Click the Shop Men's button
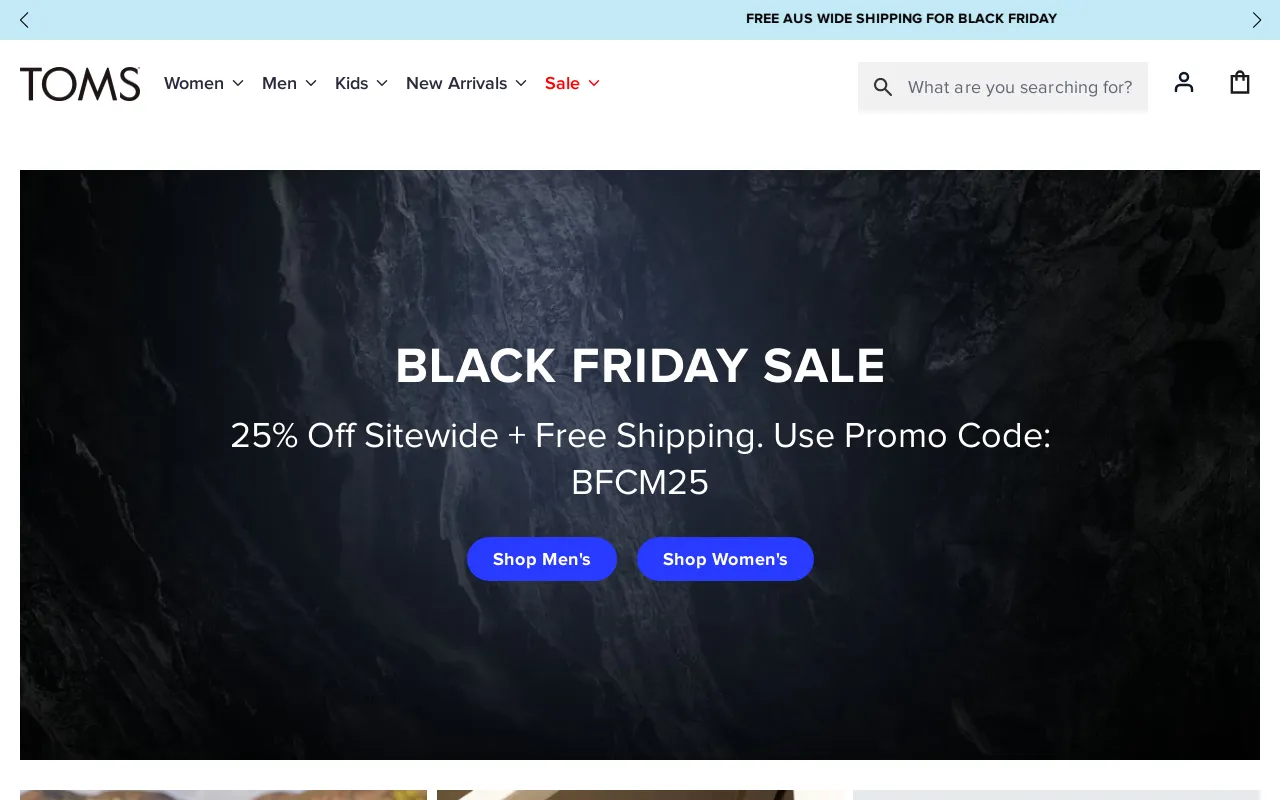The width and height of the screenshot is (1280, 800). coord(542,559)
